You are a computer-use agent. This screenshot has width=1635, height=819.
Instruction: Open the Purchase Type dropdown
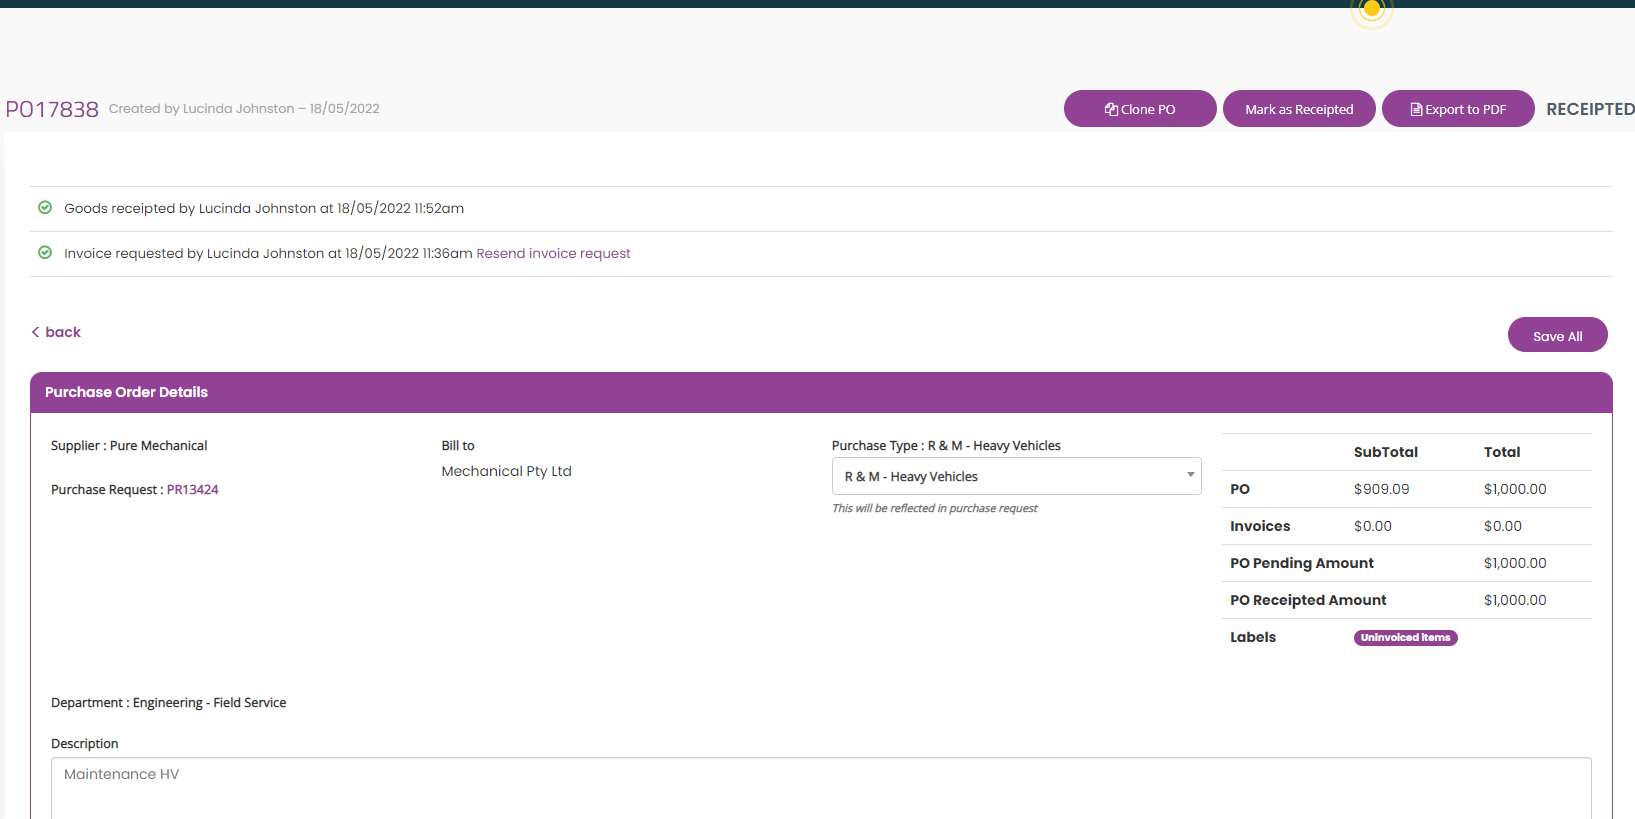click(1016, 476)
